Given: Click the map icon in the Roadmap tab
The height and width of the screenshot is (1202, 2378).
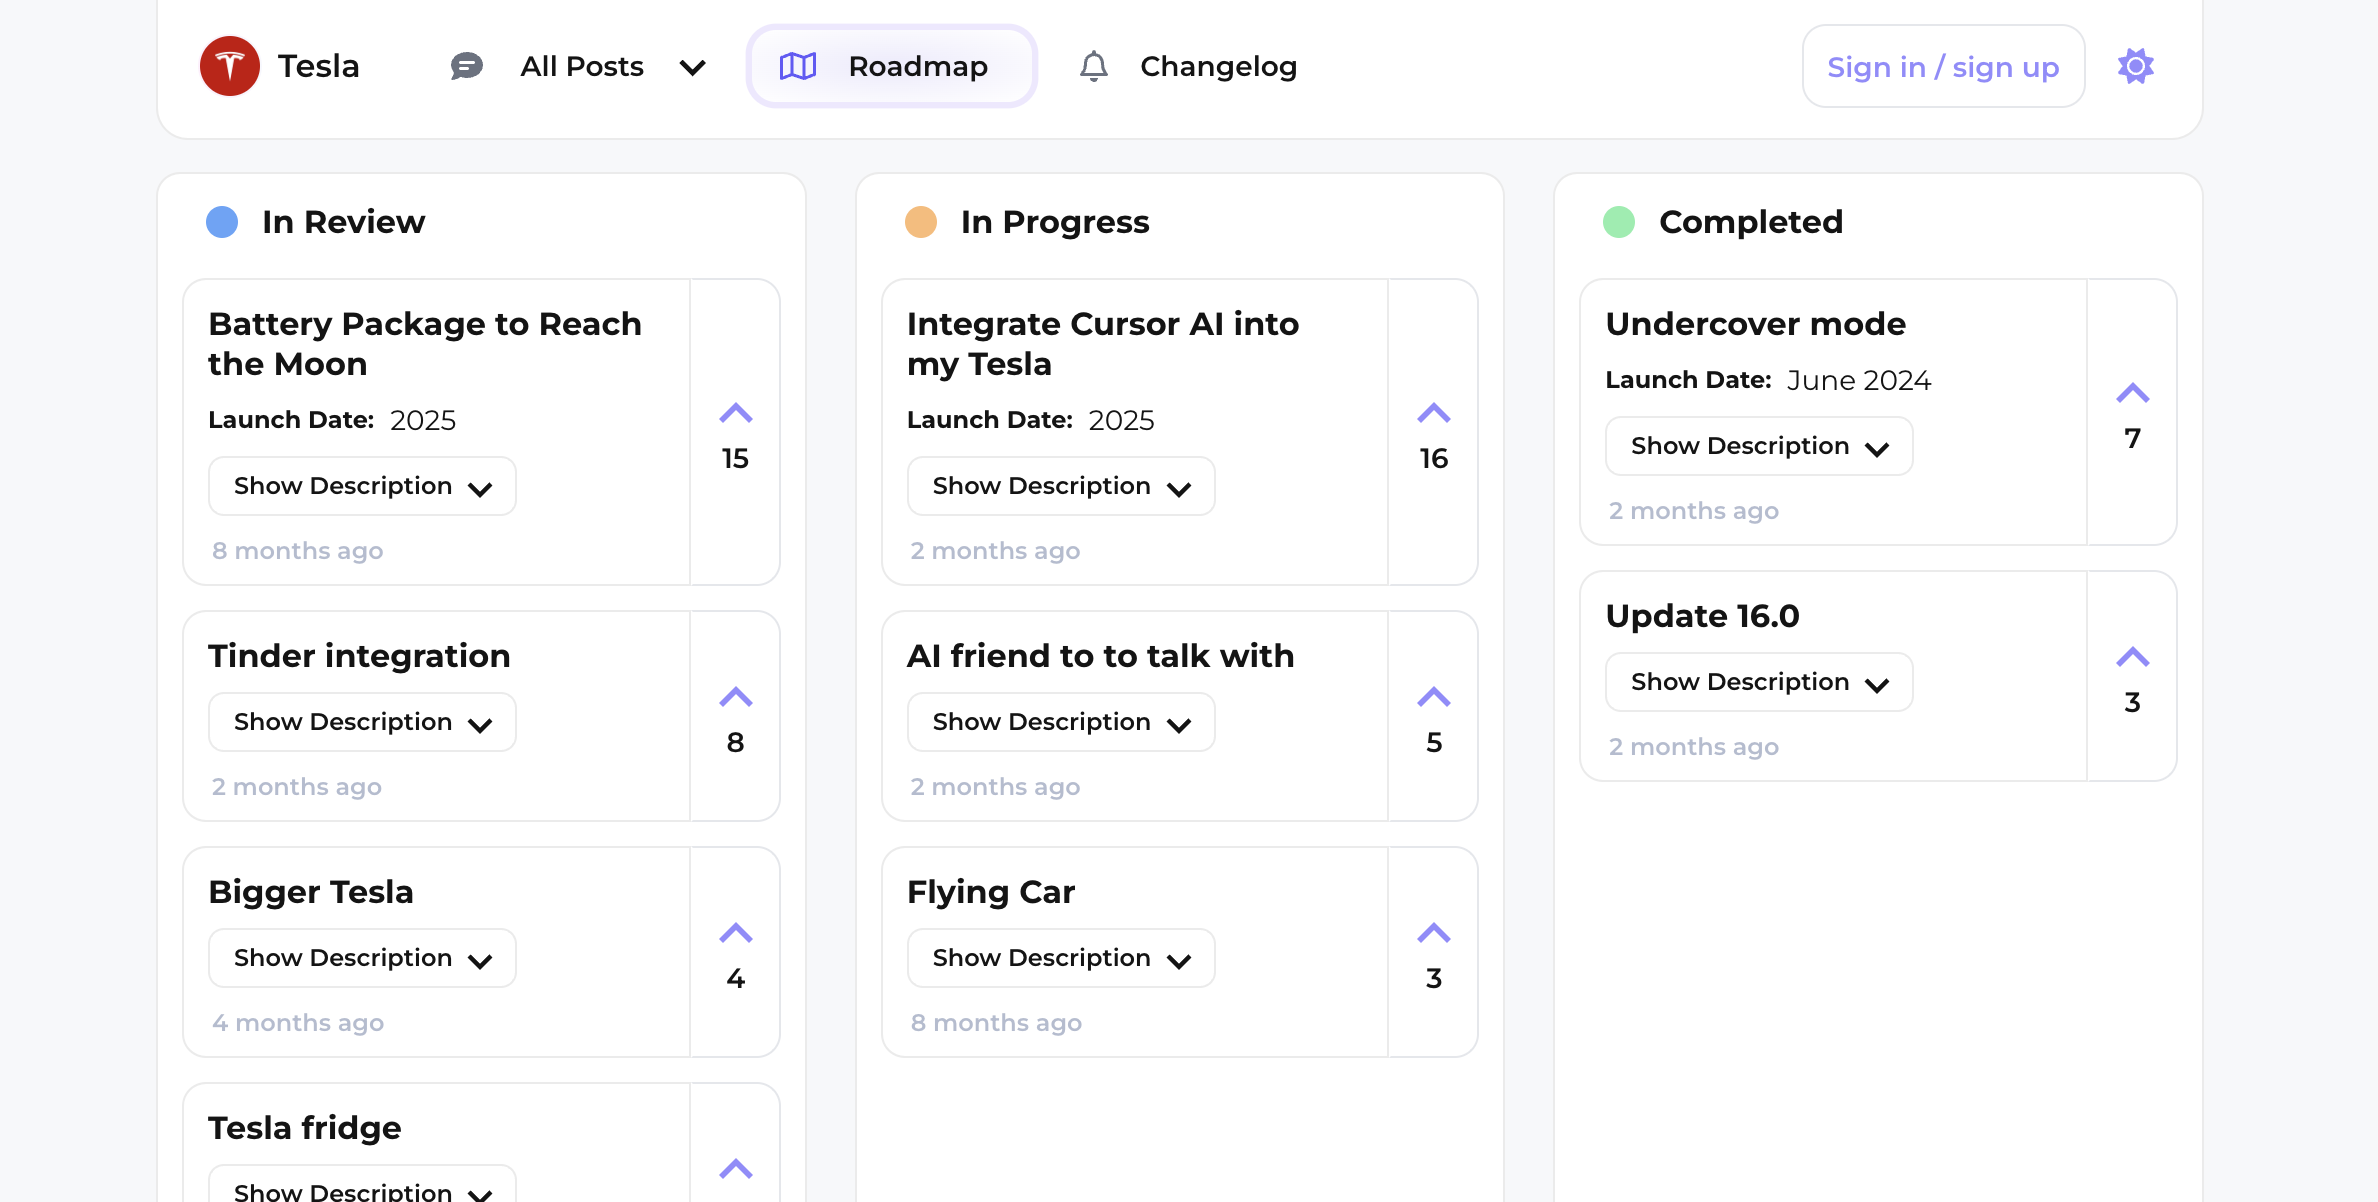Looking at the screenshot, I should tap(795, 66).
